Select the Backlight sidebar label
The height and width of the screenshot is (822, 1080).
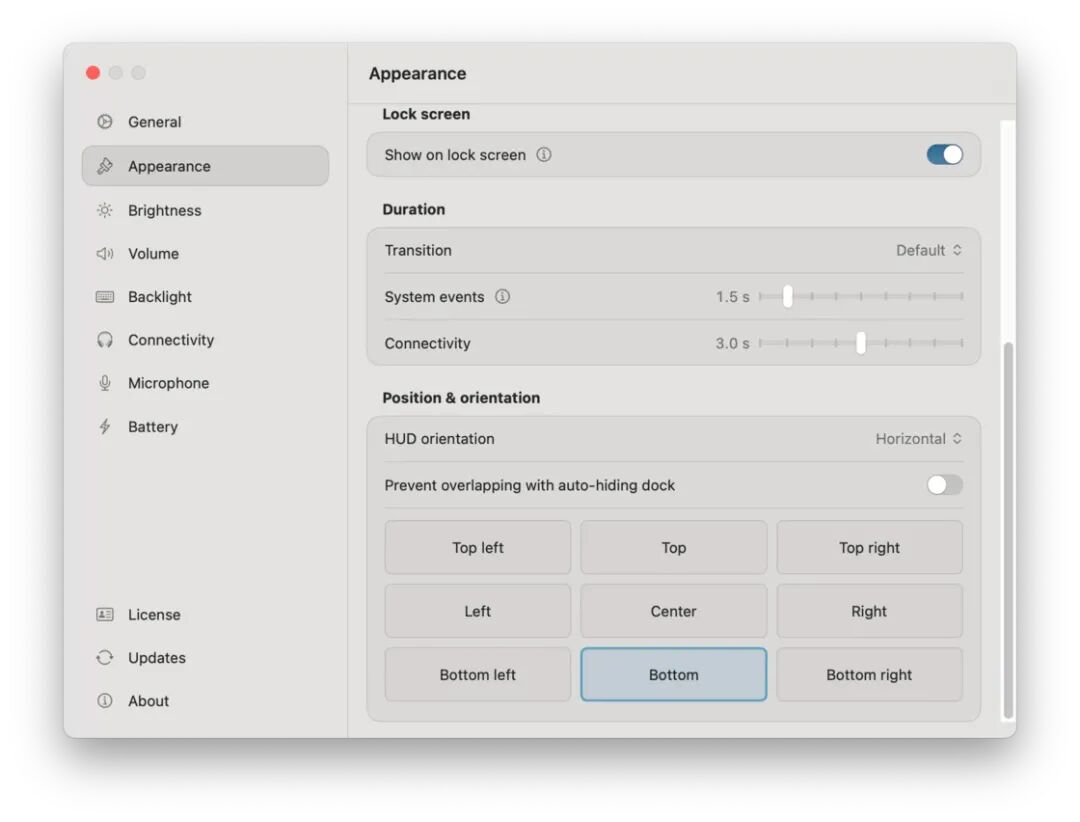pyautogui.click(x=160, y=297)
